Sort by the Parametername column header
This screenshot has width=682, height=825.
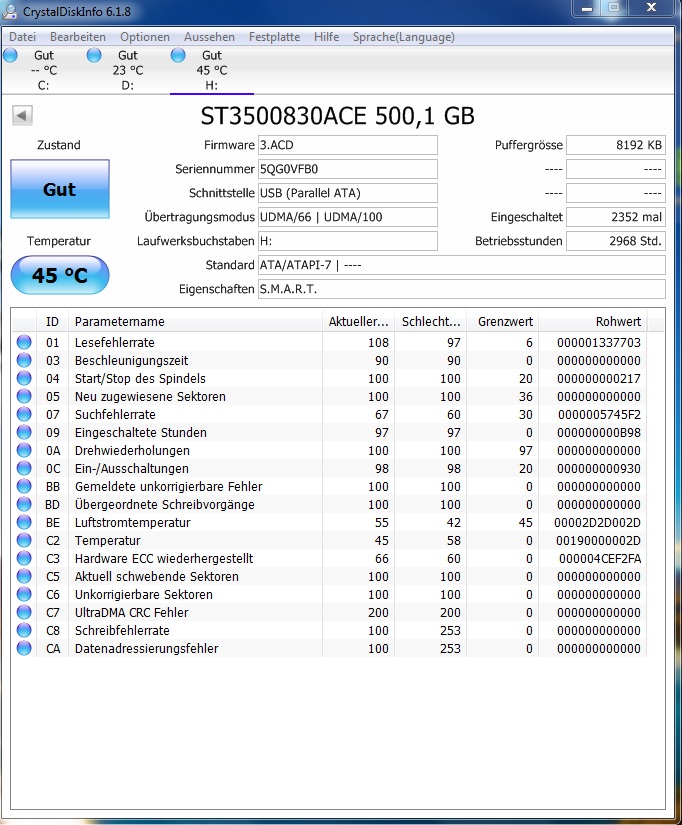tap(195, 321)
